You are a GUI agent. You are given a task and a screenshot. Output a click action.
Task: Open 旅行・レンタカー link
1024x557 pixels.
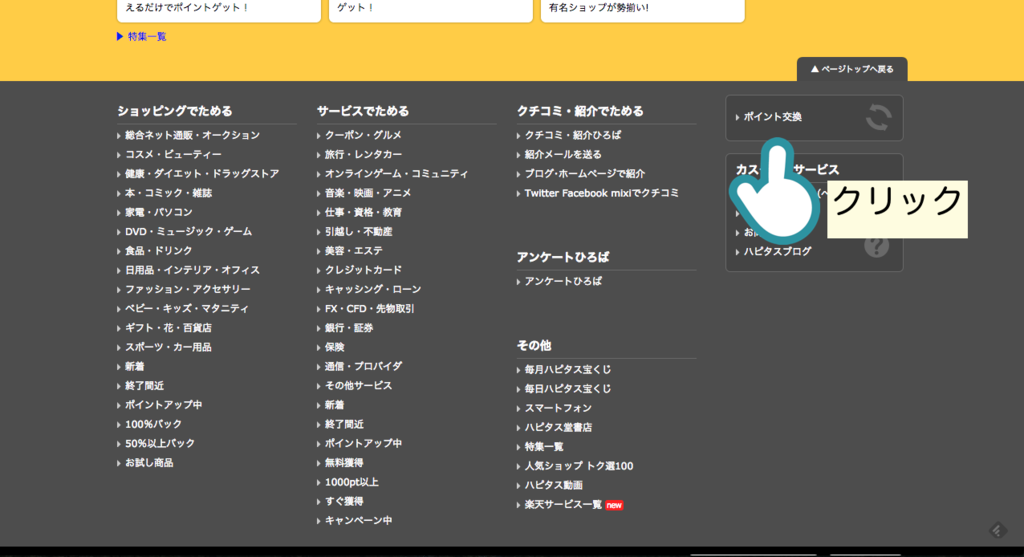[363, 154]
